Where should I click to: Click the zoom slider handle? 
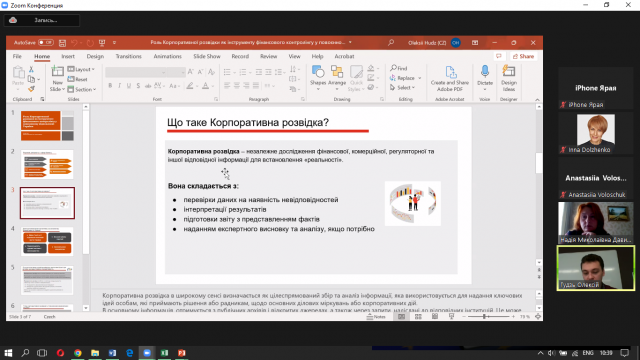pos(484,317)
